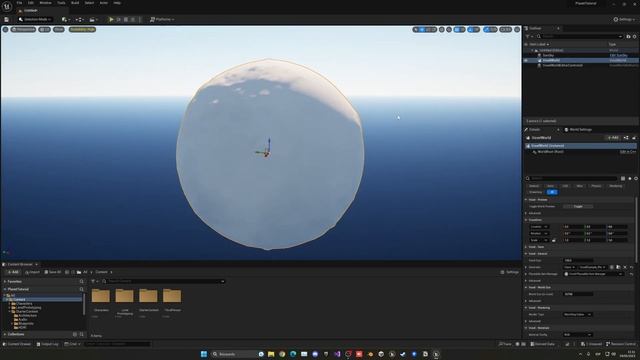Click the stop simulation button in toolbar
Viewport: 640px width, 360px height.
pos(126,19)
